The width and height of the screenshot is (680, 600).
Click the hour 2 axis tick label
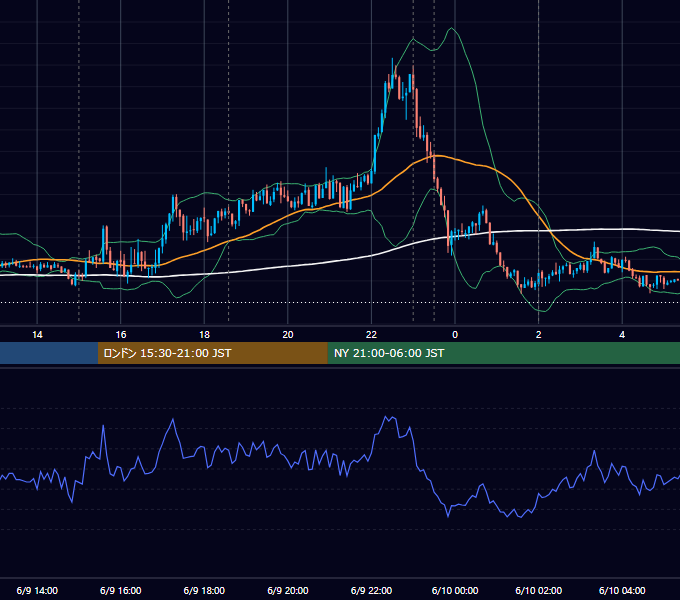pos(539,335)
